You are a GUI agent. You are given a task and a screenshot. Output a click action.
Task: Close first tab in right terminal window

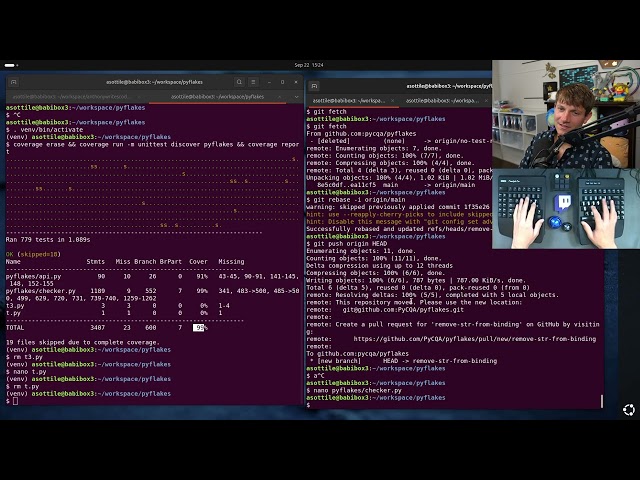(393, 100)
